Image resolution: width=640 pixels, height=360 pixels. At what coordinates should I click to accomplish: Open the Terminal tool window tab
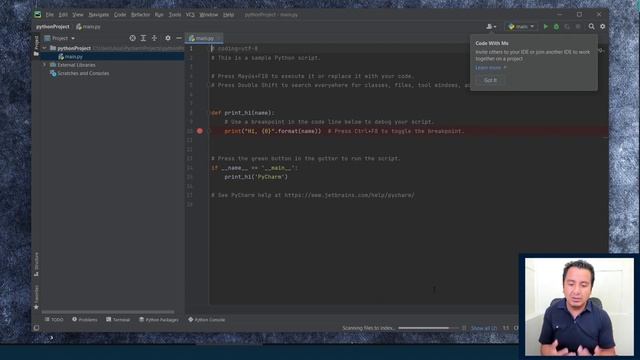[x=118, y=320]
